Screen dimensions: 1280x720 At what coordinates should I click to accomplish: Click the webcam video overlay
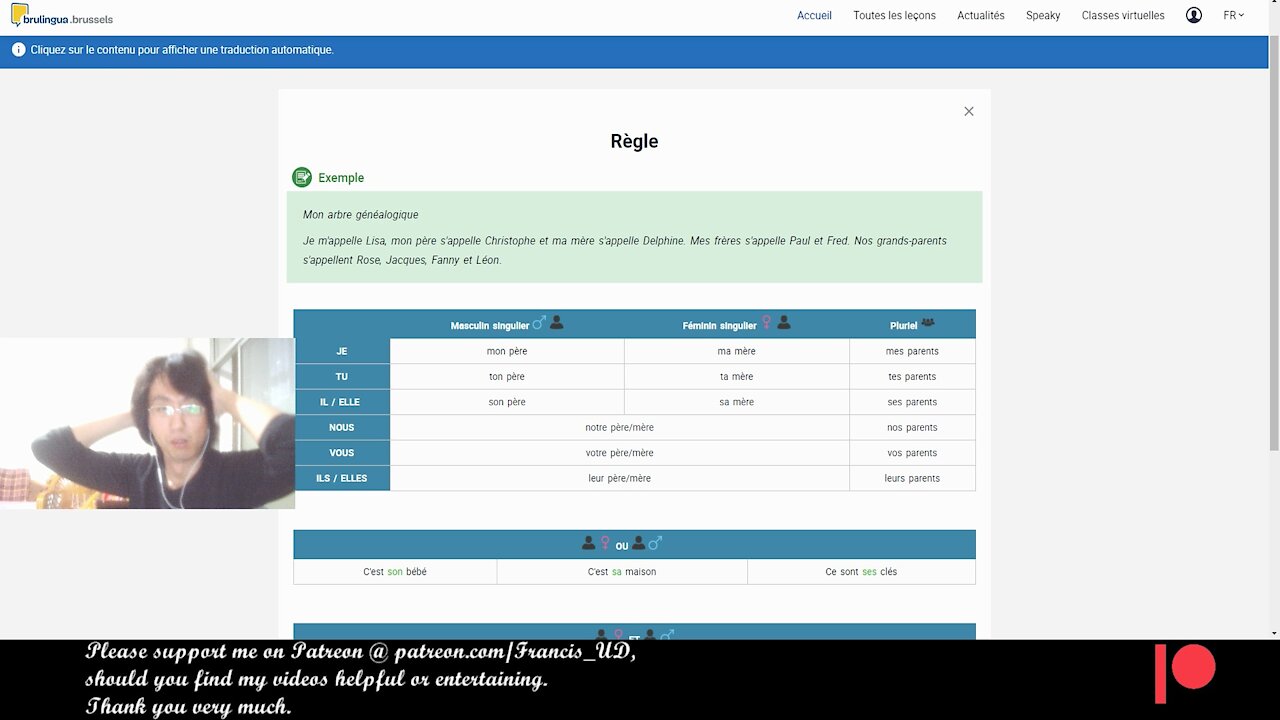147,424
